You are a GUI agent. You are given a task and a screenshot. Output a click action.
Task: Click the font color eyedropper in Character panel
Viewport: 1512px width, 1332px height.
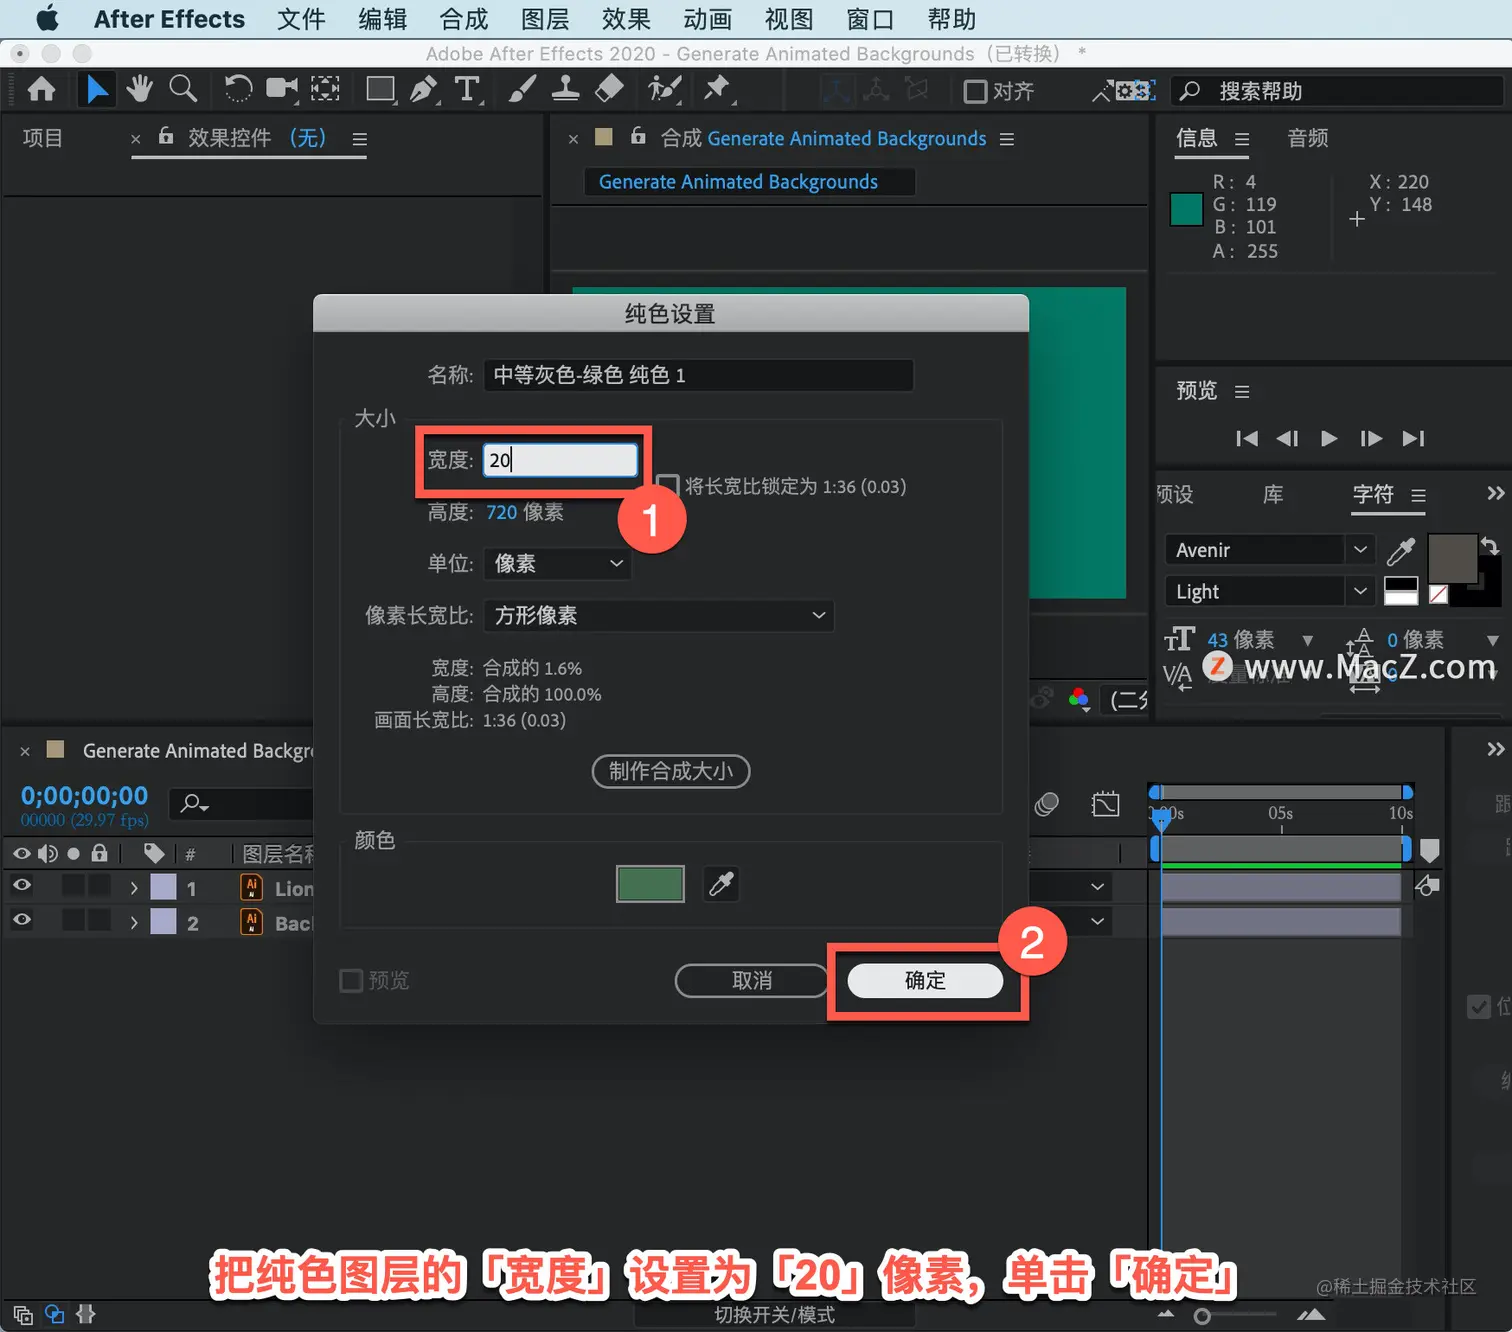(1401, 550)
